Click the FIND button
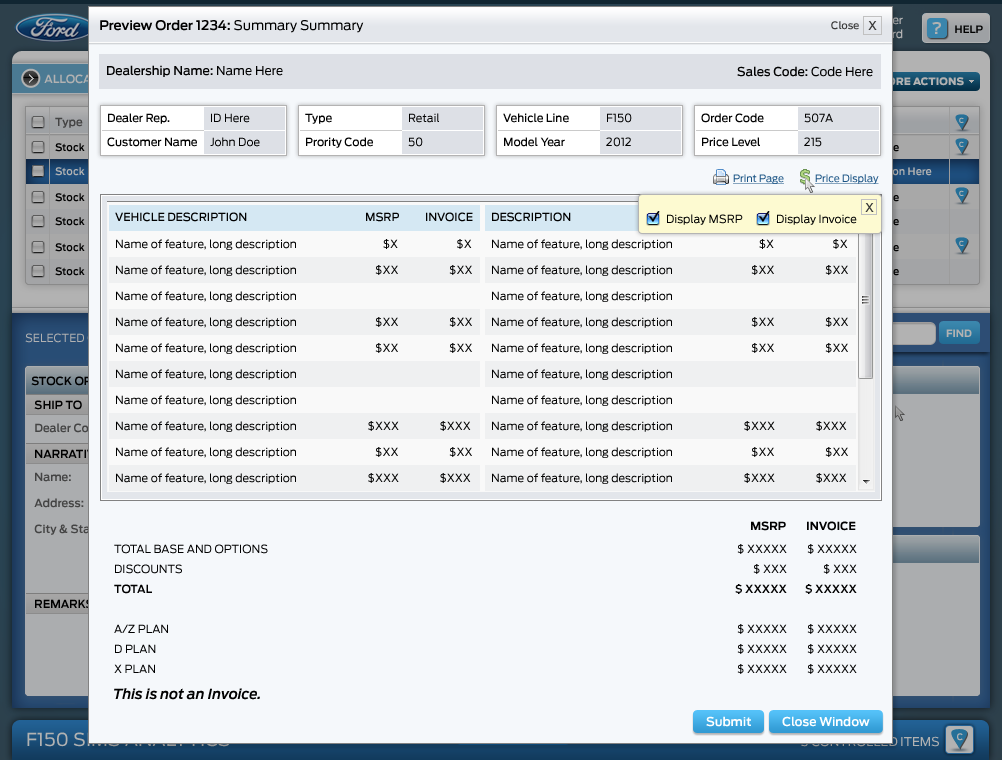The height and width of the screenshot is (760, 1002). pos(958,333)
